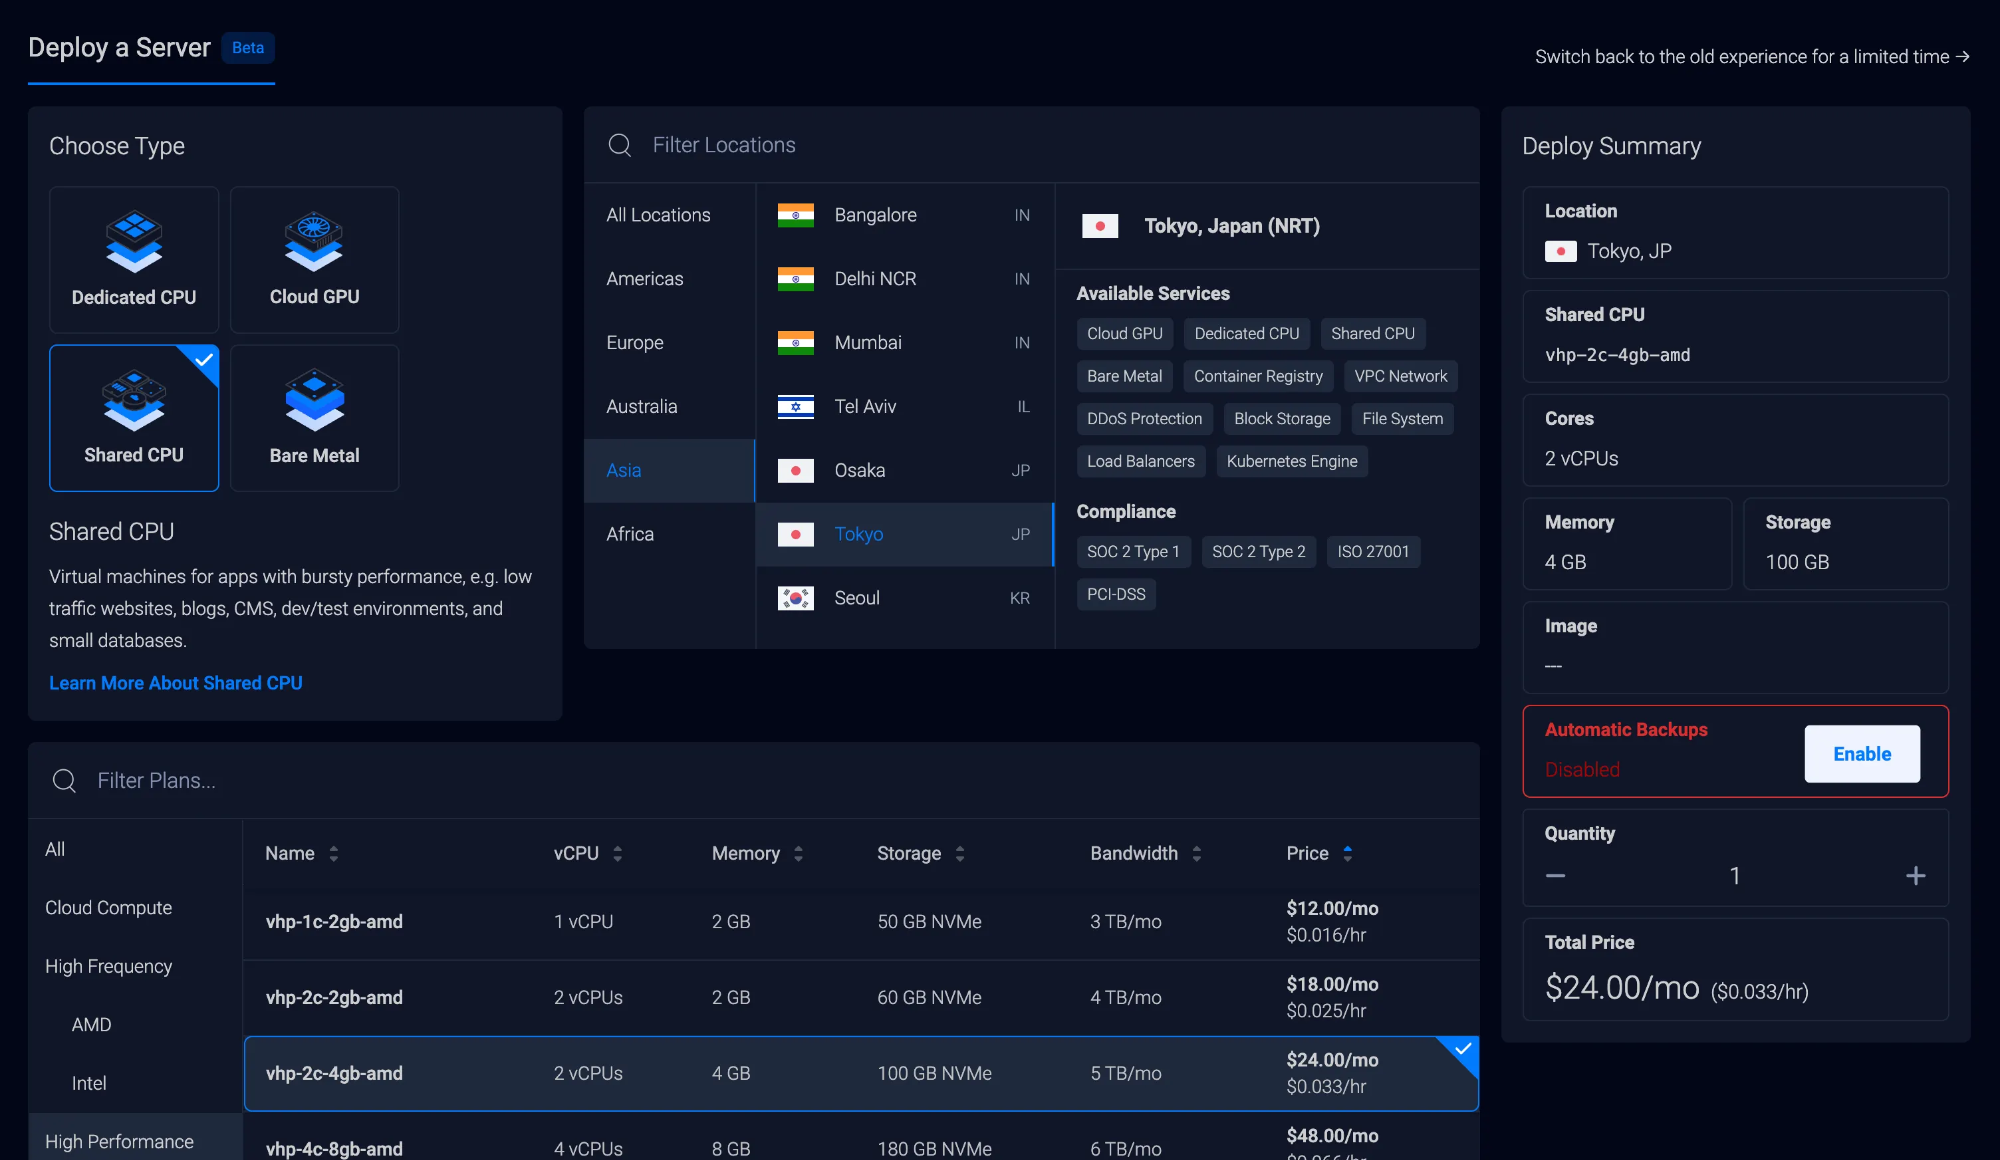Open Learn More About Shared CPU link
2000x1160 pixels.
pos(176,683)
